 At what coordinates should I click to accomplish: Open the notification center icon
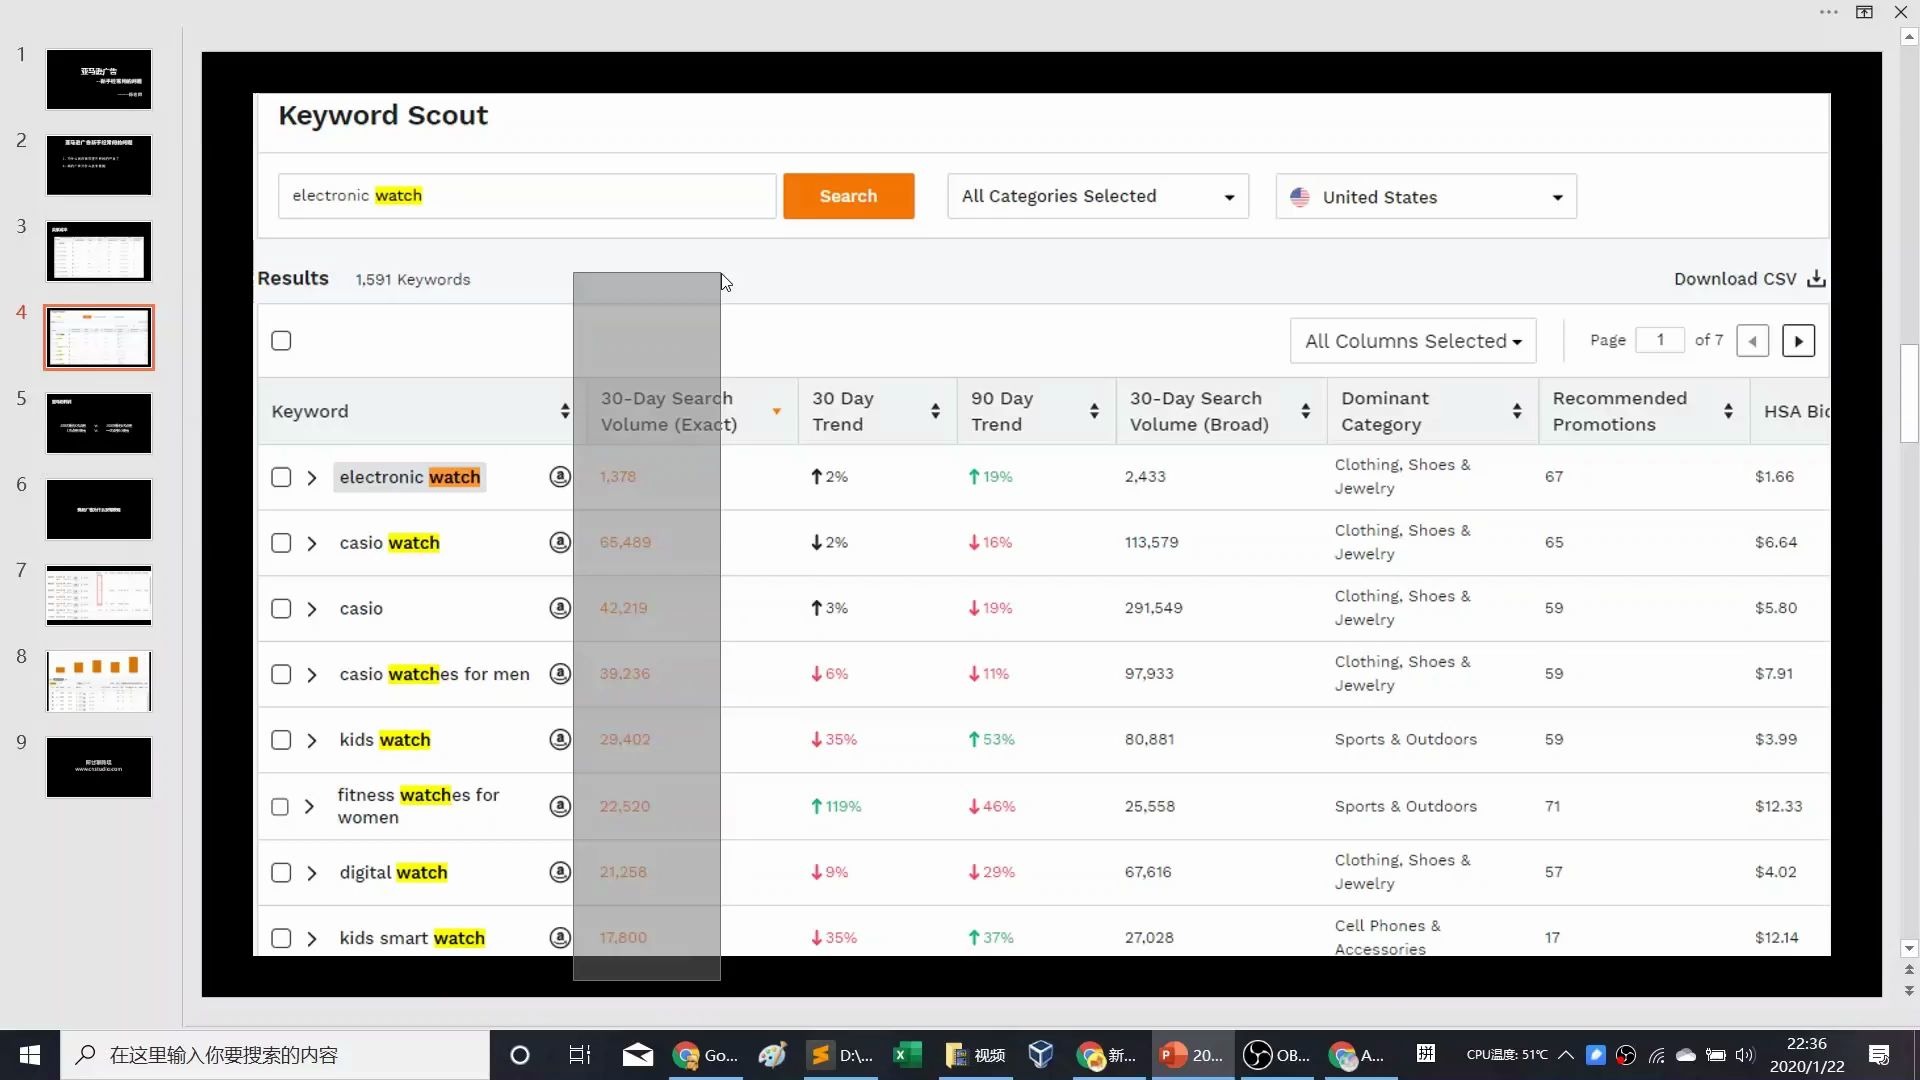1879,1055
